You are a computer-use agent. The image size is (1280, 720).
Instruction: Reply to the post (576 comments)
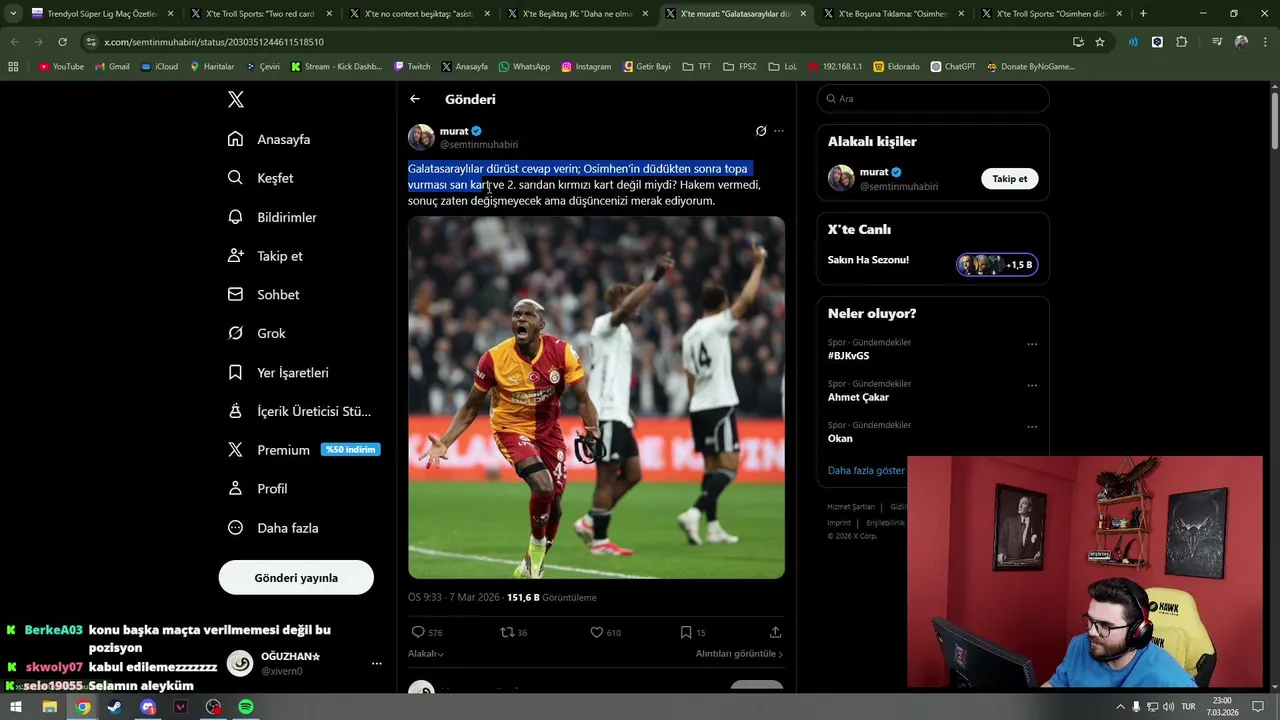click(427, 632)
